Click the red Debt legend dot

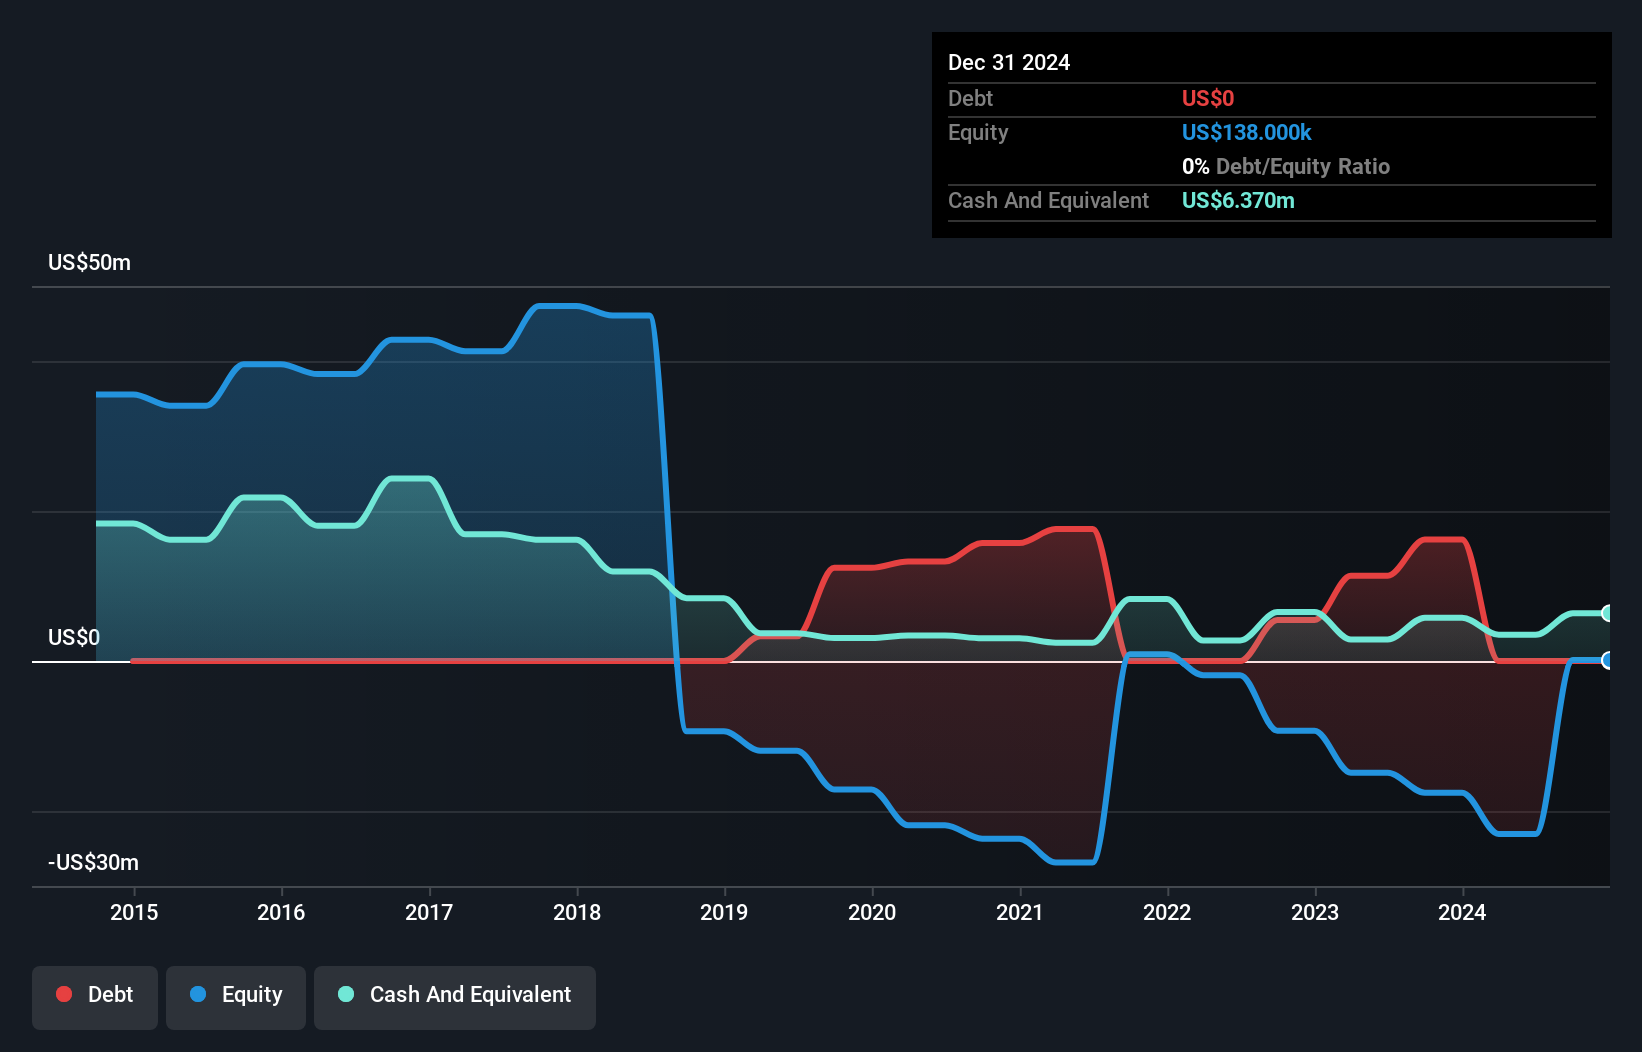coord(64,994)
